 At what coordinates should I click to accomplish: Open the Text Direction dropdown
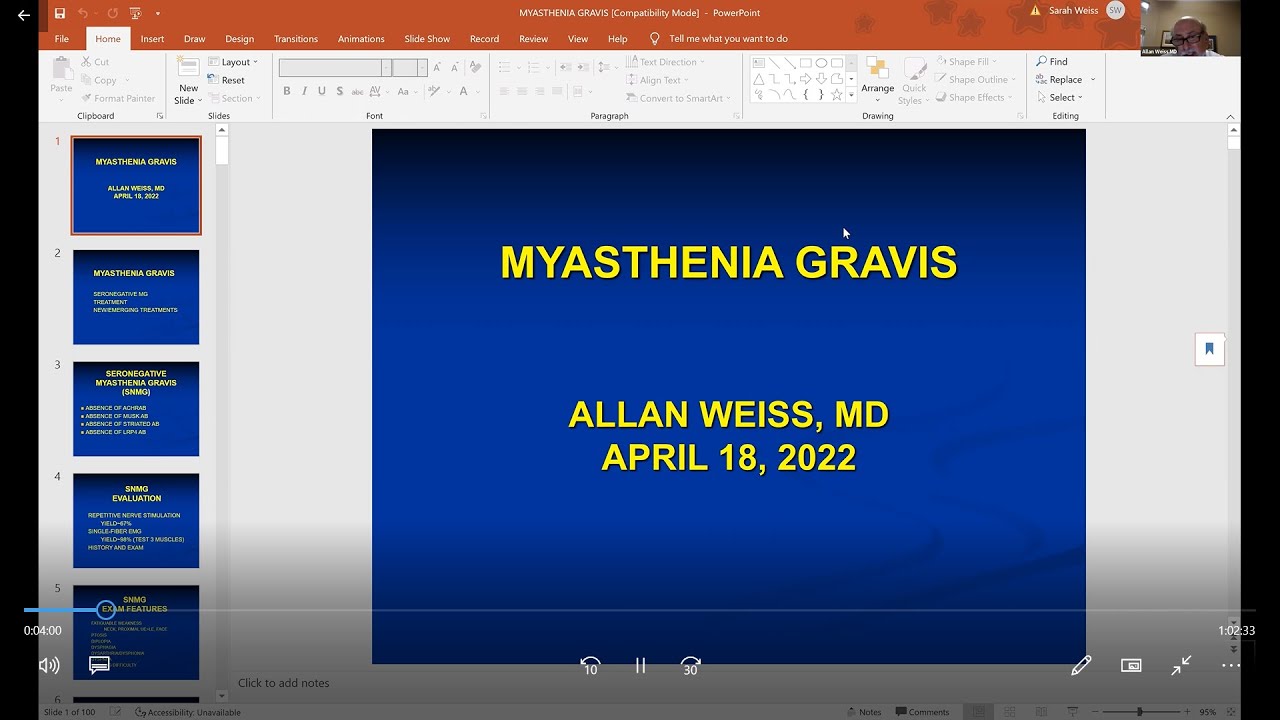[665, 62]
